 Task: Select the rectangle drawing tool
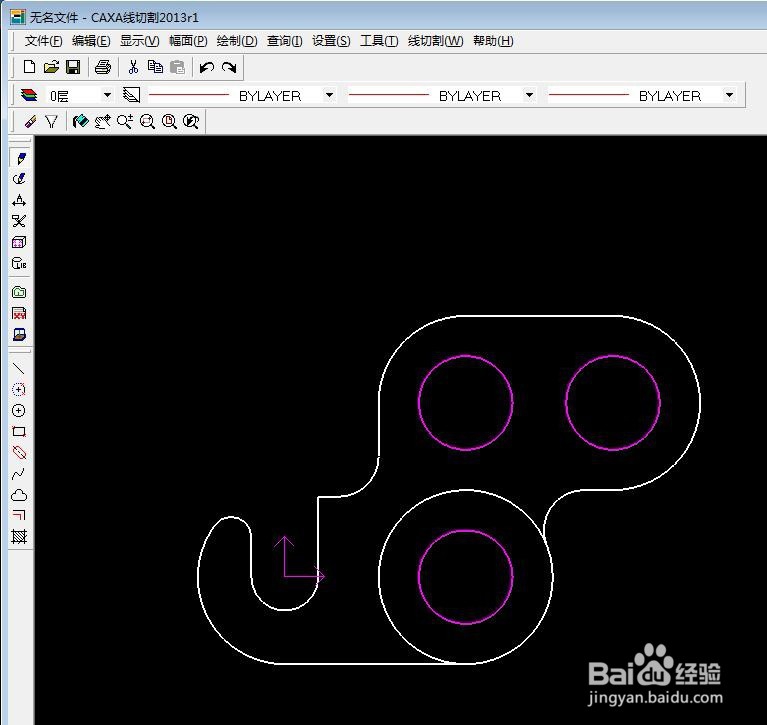coord(19,431)
